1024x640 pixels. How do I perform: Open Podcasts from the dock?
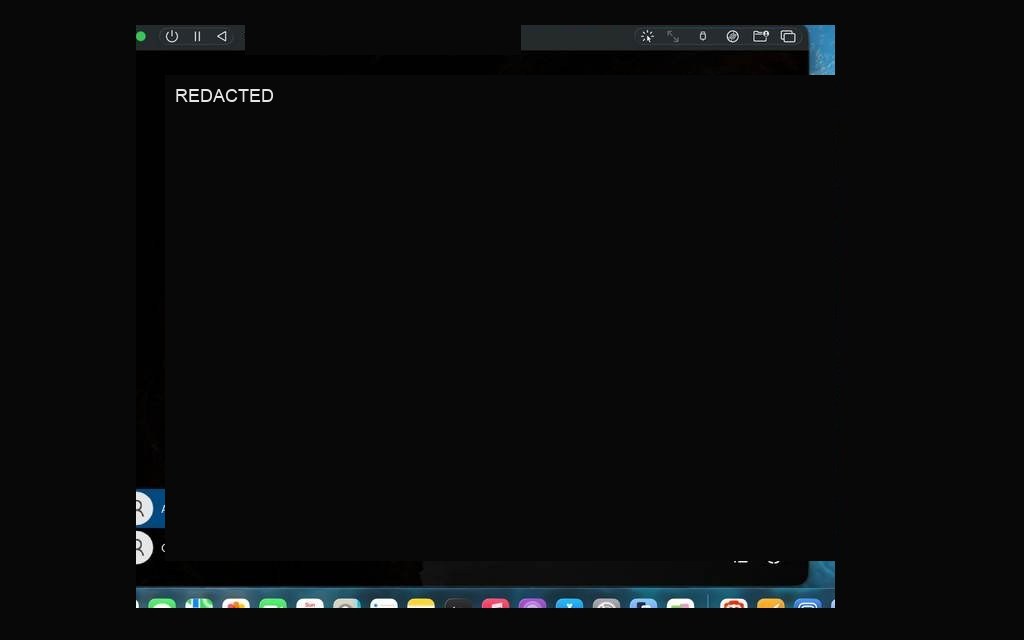(532, 603)
